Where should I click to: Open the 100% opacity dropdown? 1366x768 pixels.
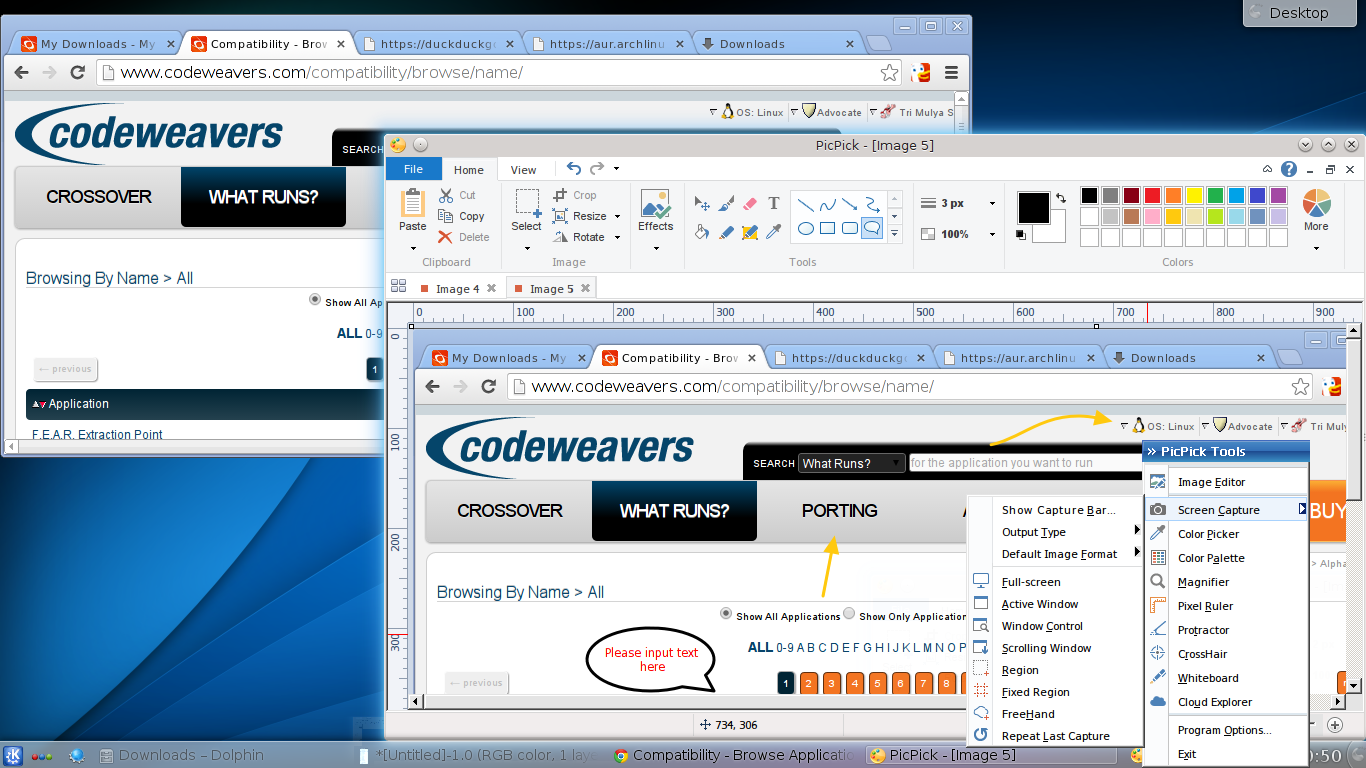click(x=992, y=234)
